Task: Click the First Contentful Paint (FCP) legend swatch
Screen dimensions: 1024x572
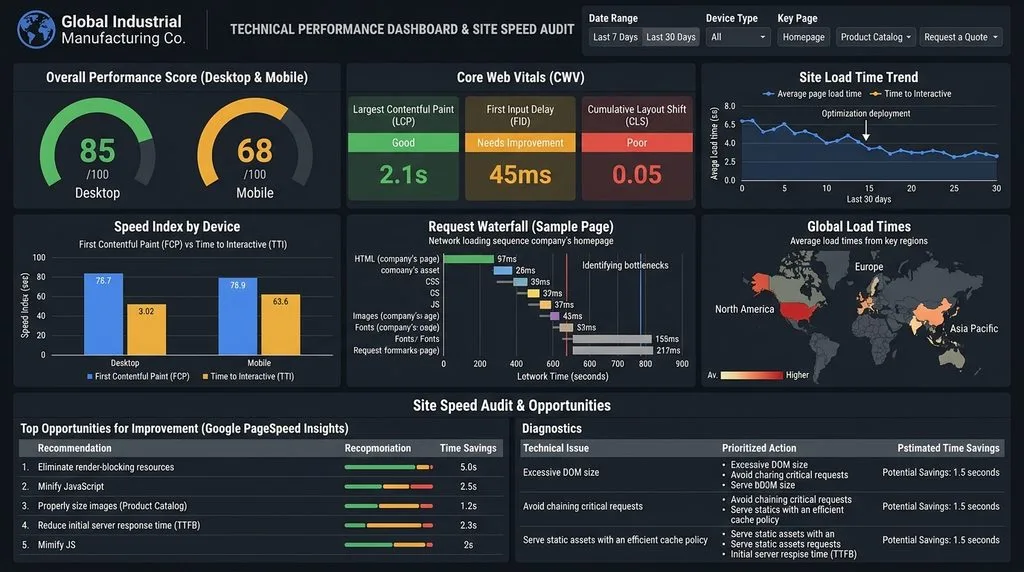Action: pos(89,377)
